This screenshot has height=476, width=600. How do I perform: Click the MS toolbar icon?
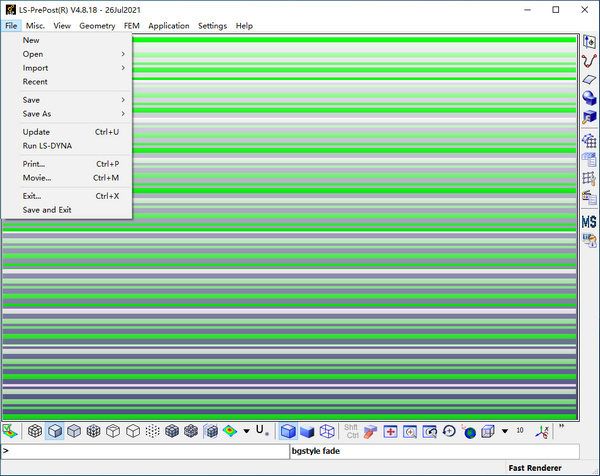(589, 222)
